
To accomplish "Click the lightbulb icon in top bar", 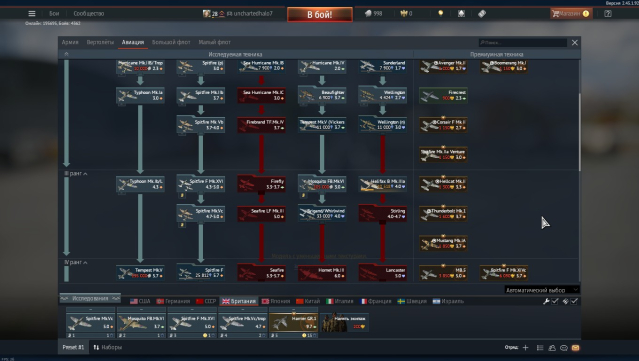I will pos(441,13).
